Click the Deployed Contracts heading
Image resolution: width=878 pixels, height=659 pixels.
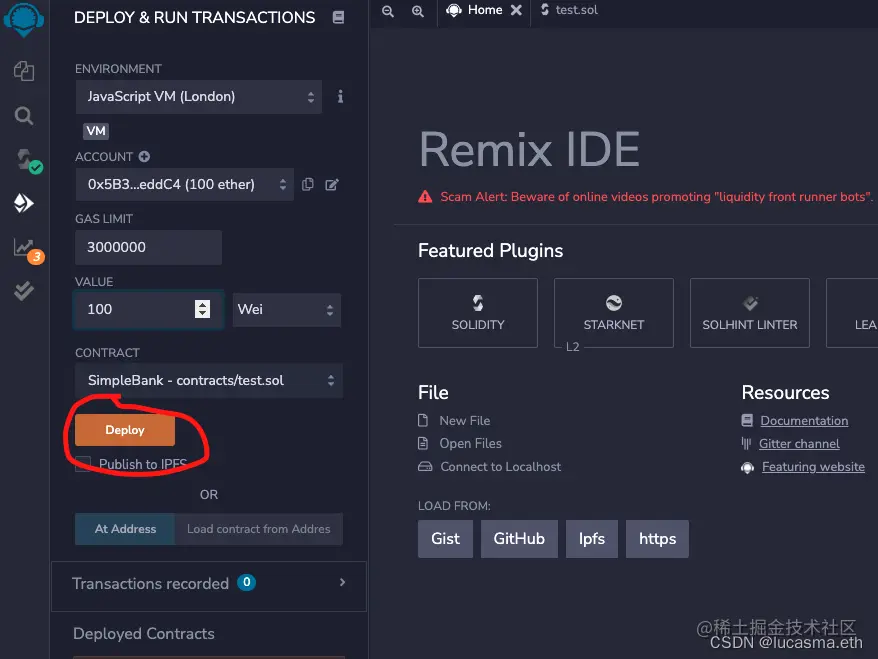click(x=144, y=633)
